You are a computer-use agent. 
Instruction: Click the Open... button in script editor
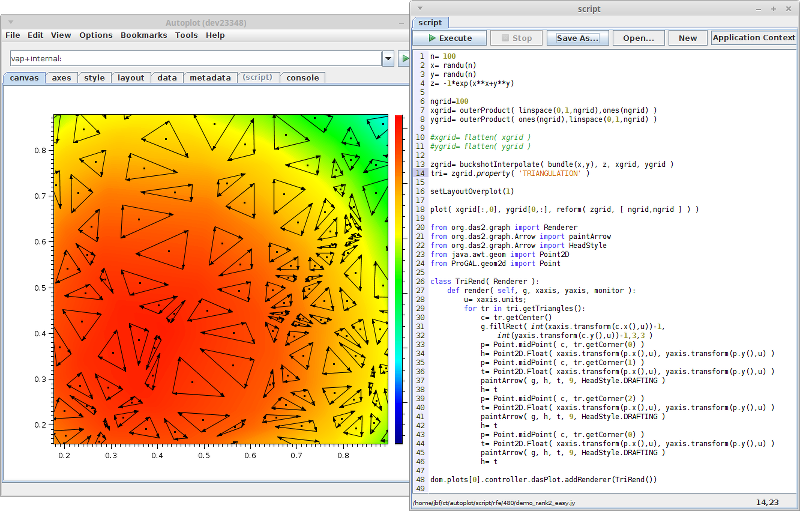[638, 38]
